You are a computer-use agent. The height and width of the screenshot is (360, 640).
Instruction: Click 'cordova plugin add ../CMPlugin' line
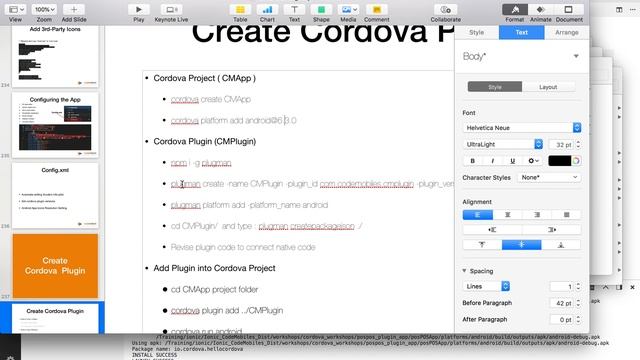(227, 311)
